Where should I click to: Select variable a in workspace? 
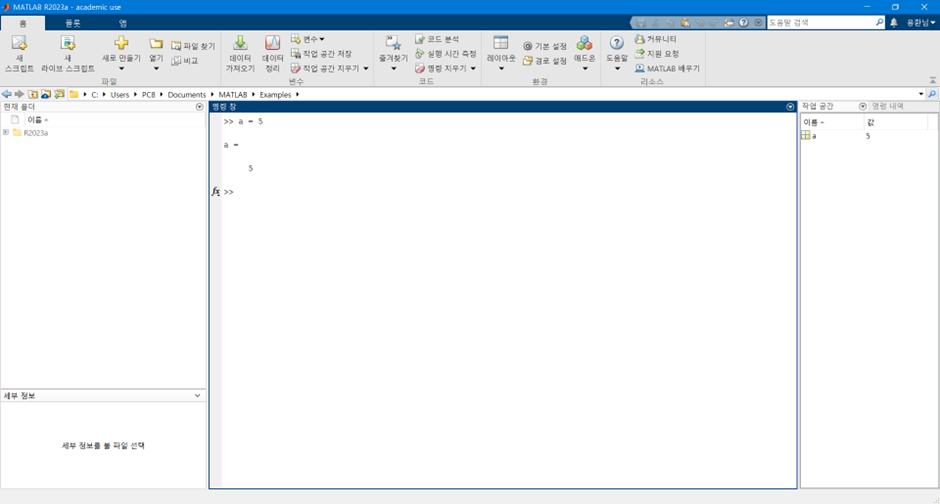814,136
